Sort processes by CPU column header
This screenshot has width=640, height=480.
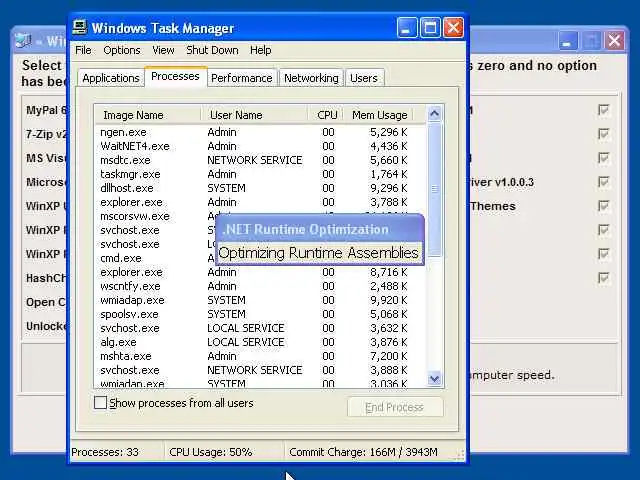(326, 115)
